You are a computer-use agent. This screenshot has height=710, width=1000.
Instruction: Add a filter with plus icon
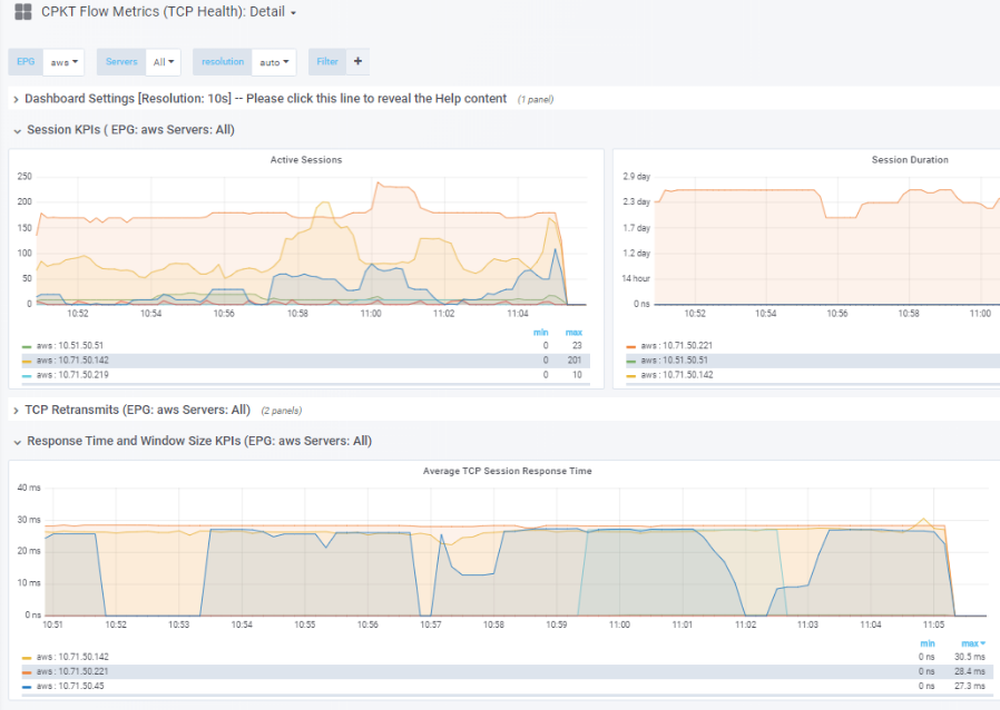coord(358,61)
